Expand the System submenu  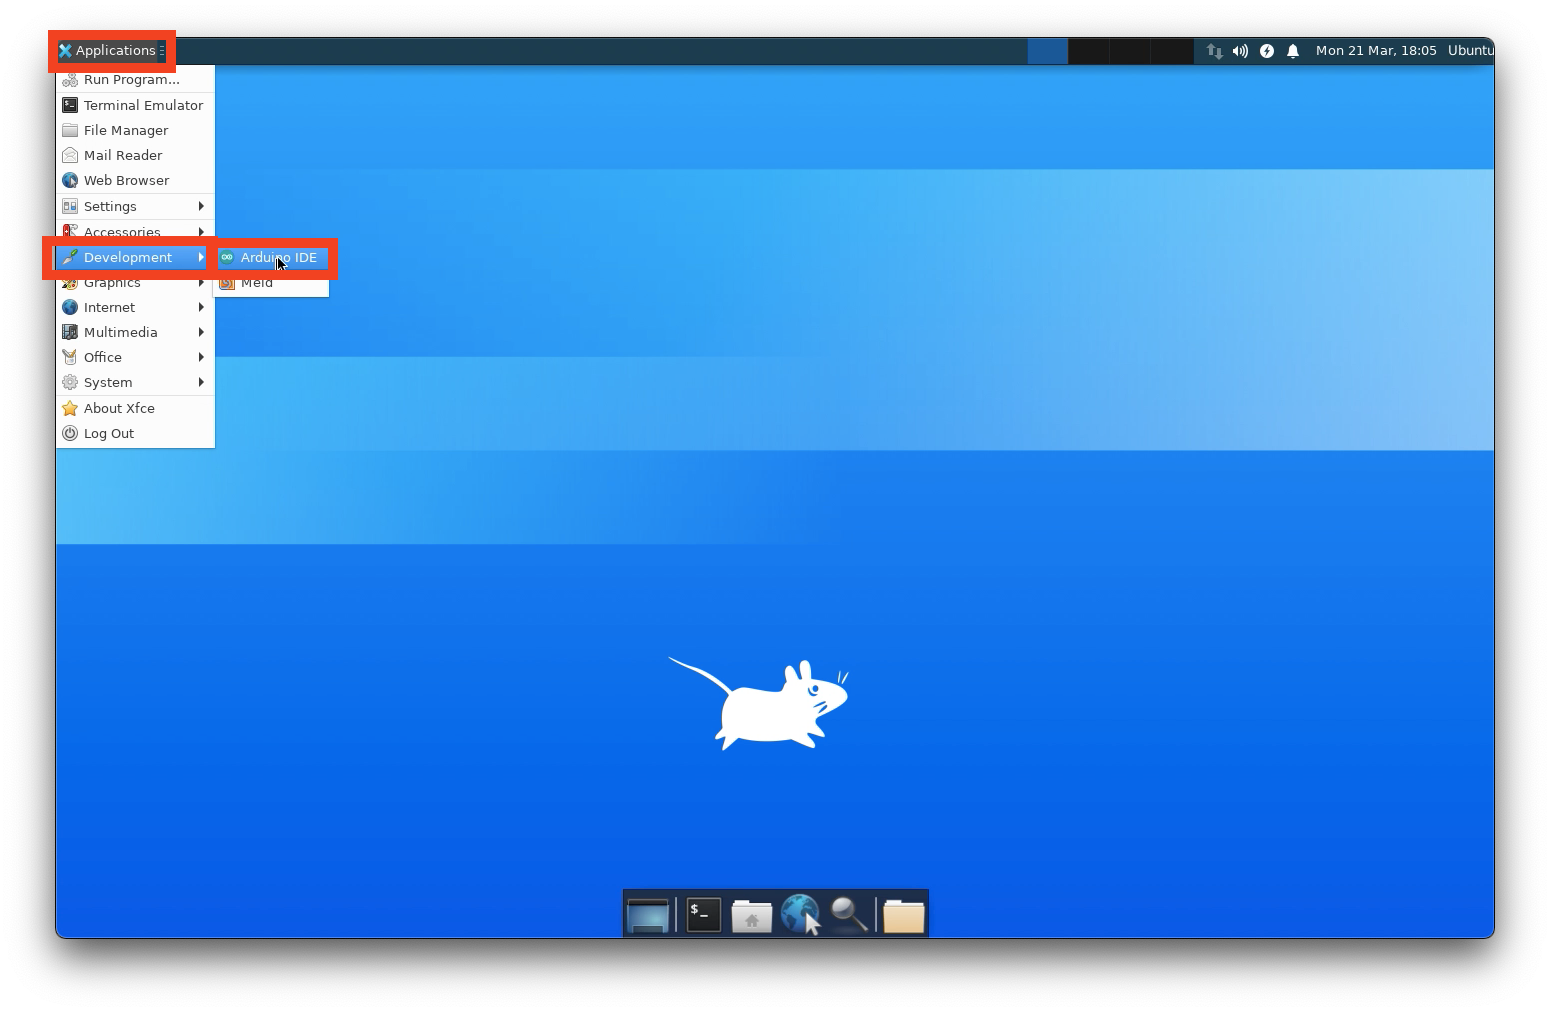(110, 382)
